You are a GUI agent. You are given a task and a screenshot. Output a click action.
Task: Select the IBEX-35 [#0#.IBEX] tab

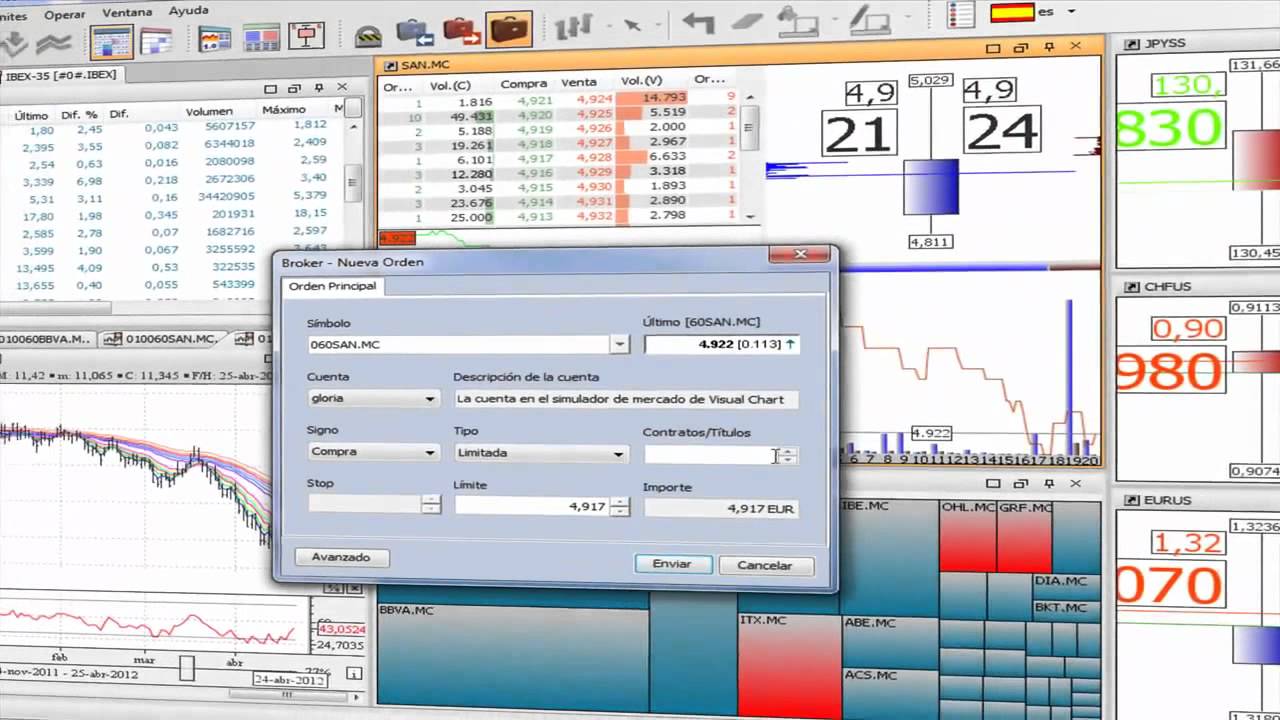[x=60, y=75]
